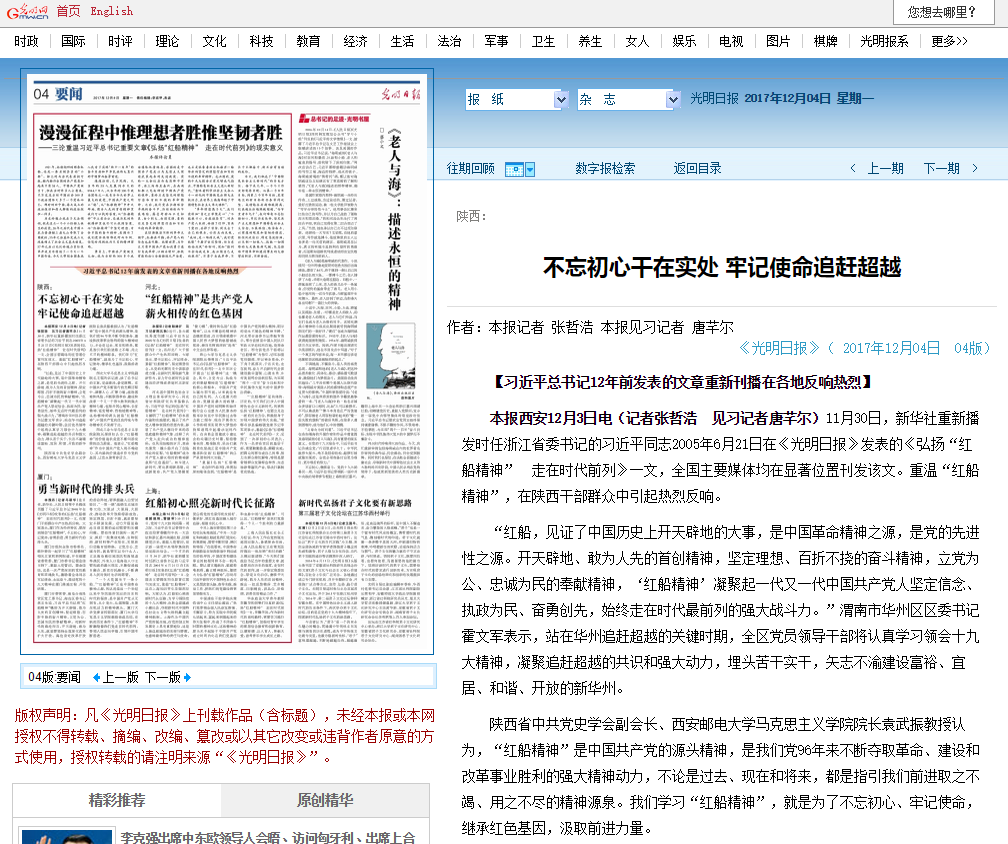
Task: Open the 图片 section
Action: (778, 41)
